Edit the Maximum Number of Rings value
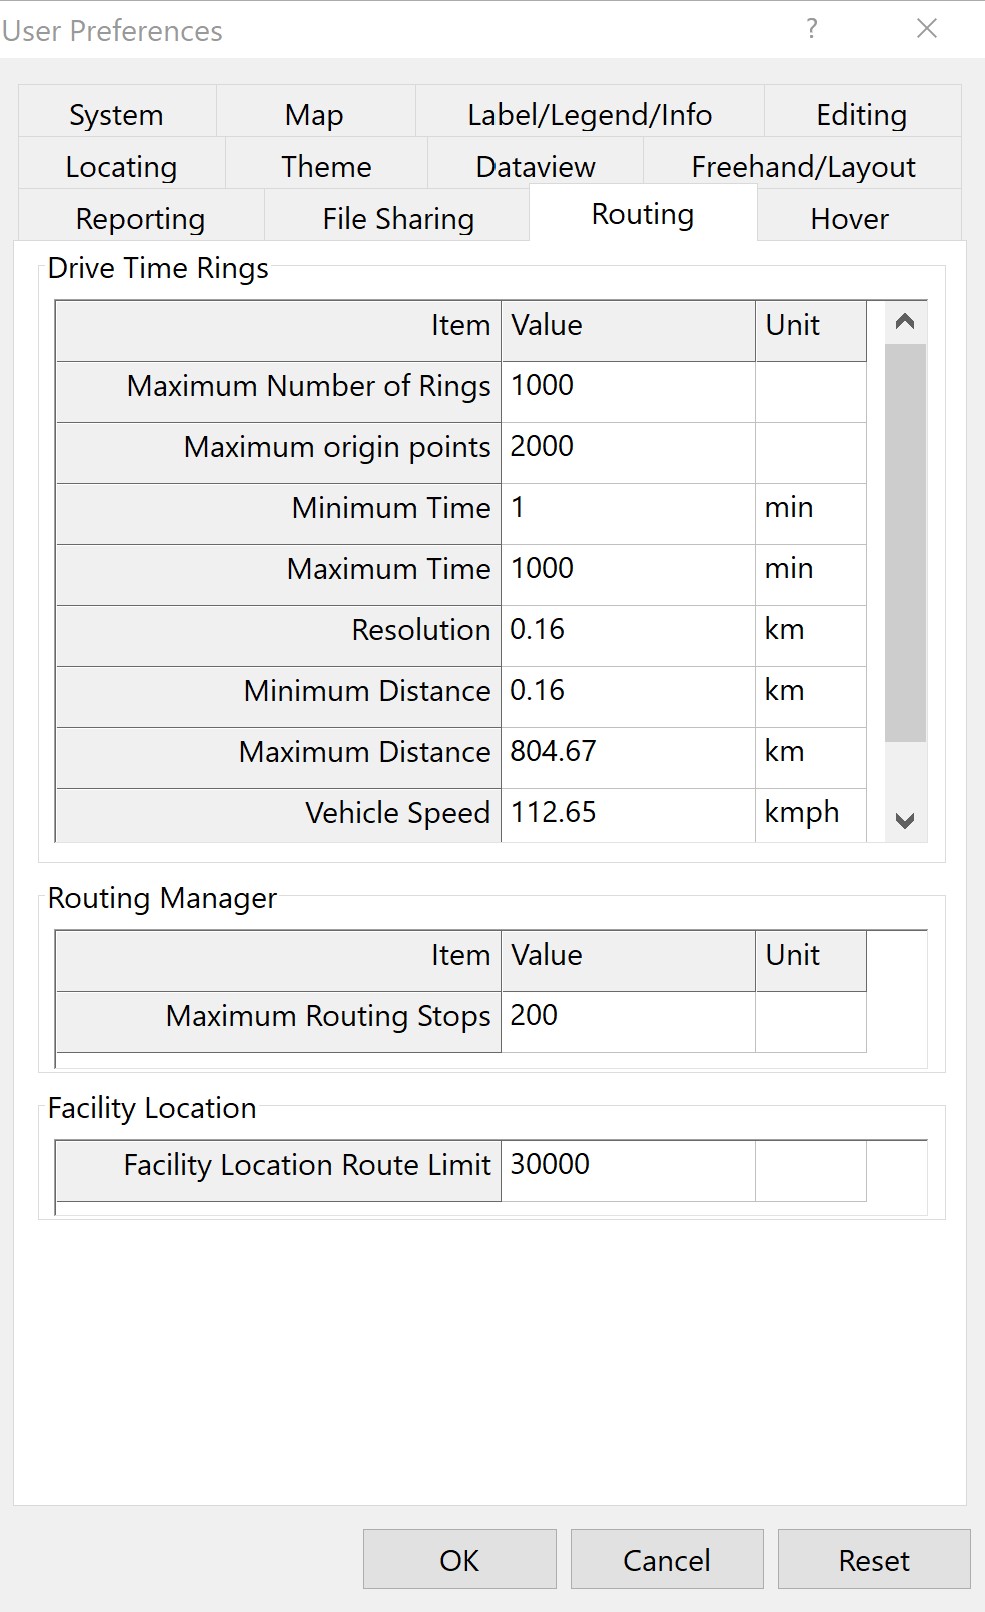The height and width of the screenshot is (1612, 985). [627, 387]
